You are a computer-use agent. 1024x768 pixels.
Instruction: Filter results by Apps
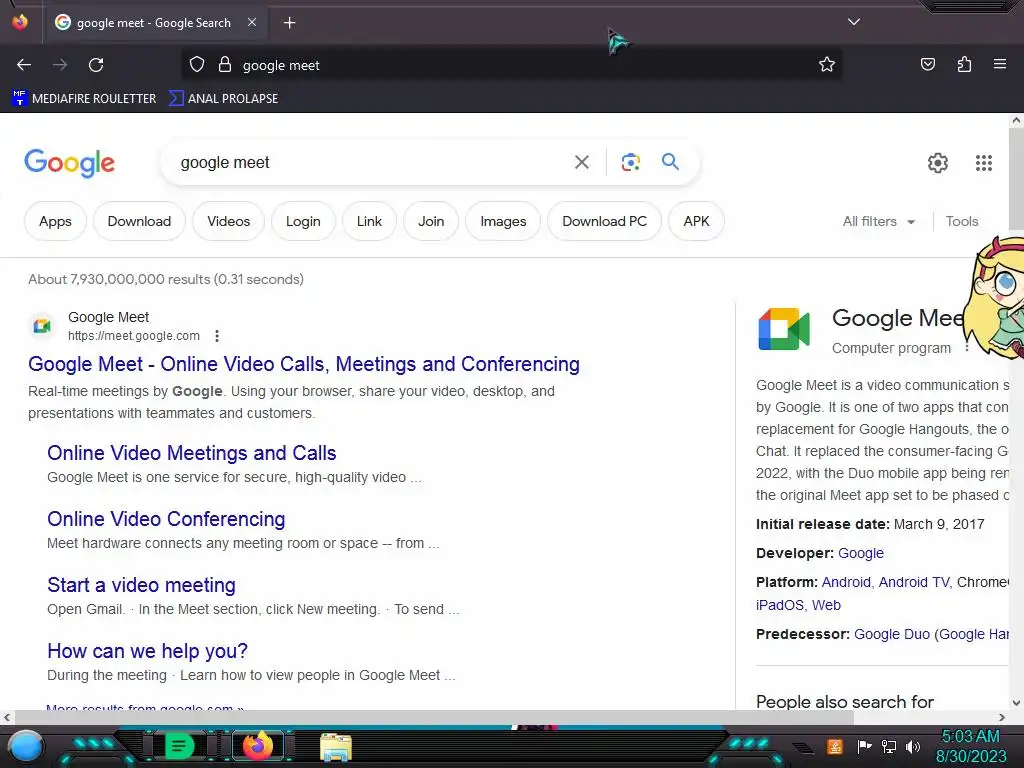(55, 221)
